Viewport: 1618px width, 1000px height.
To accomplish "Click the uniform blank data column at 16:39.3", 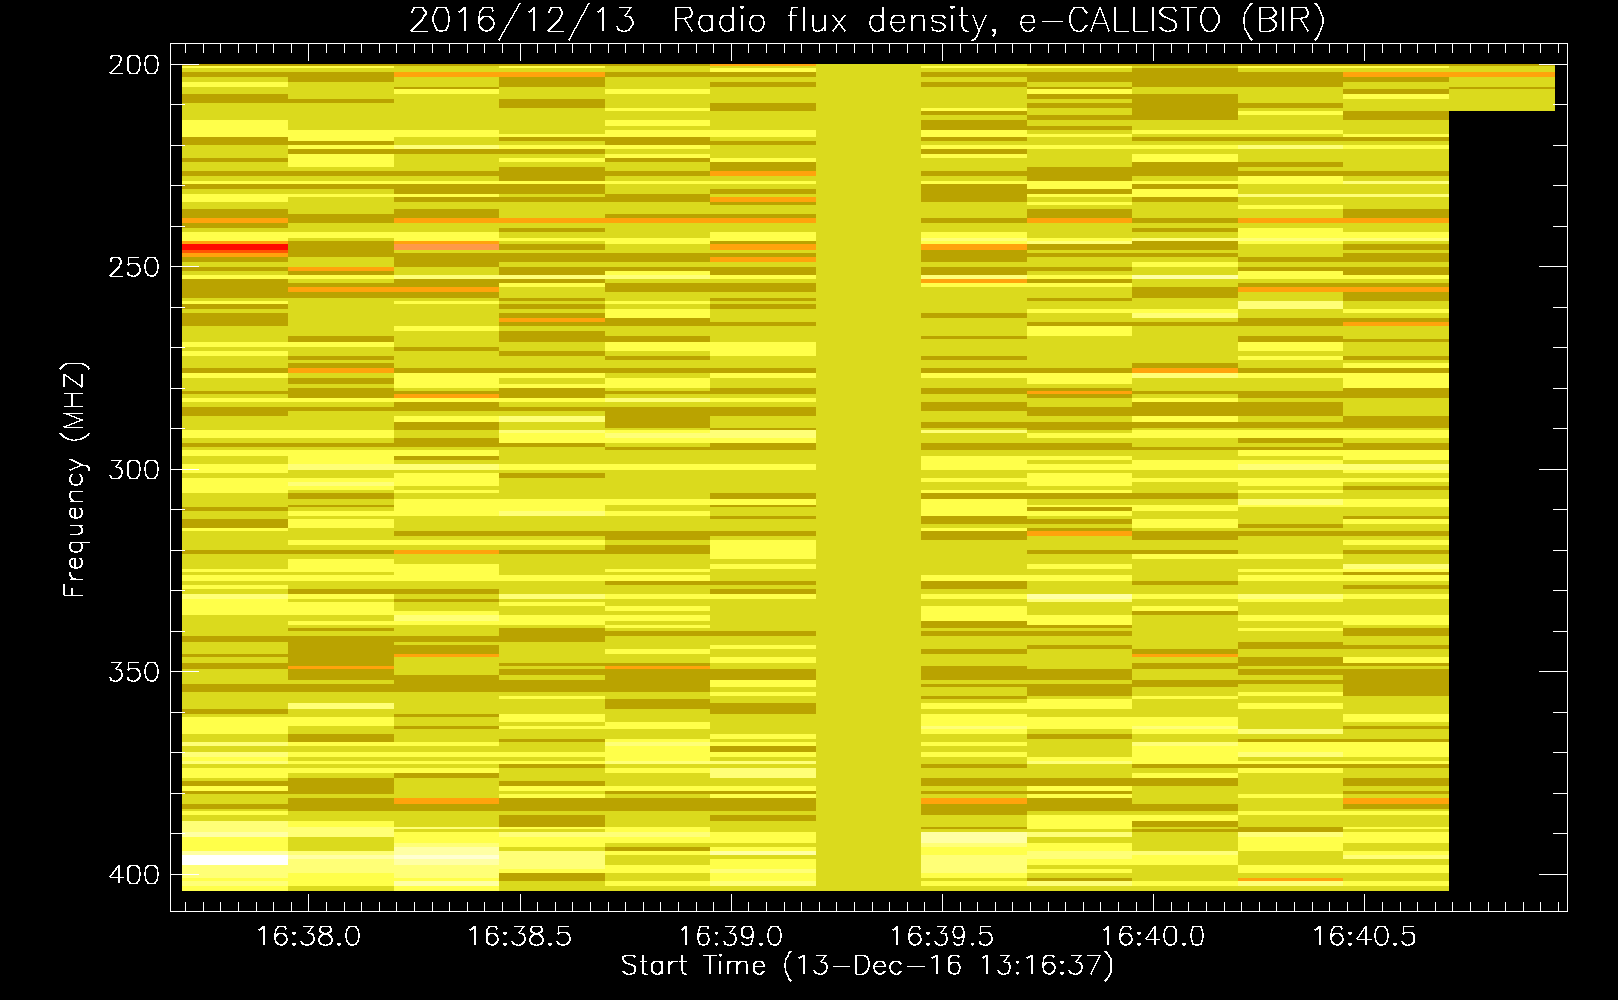I will coord(868,477).
